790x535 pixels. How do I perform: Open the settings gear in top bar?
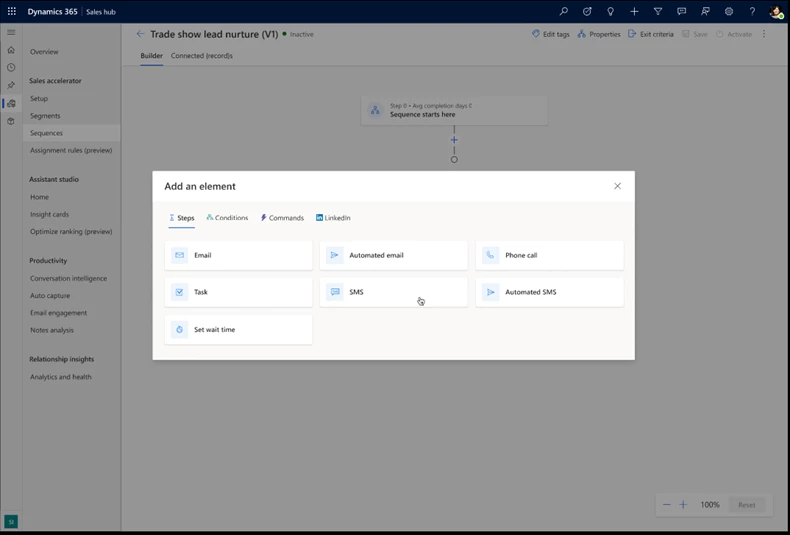click(x=729, y=11)
